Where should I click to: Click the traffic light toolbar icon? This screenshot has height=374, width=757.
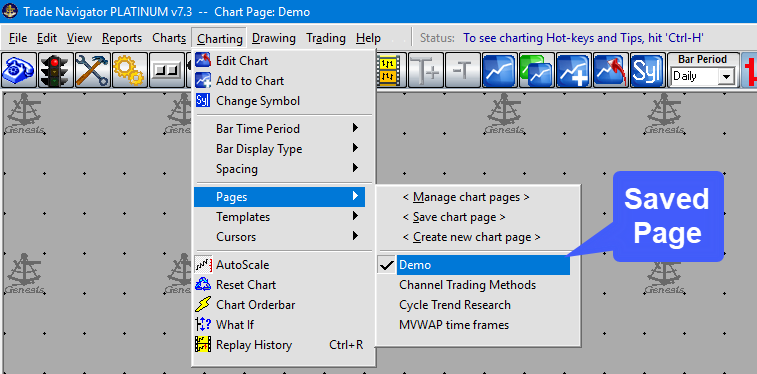click(x=56, y=70)
